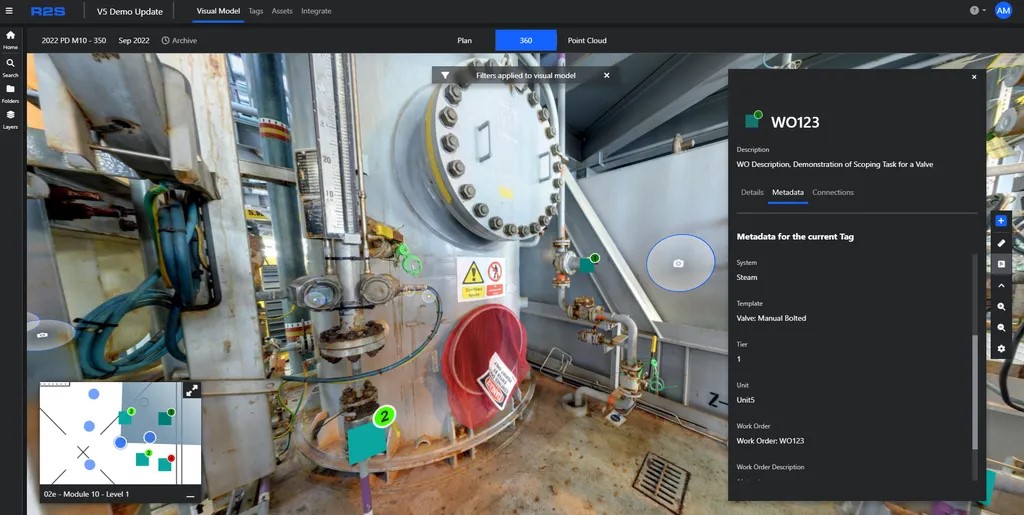1024x515 pixels.
Task: Click the blue plus add tool
Action: point(1001,220)
